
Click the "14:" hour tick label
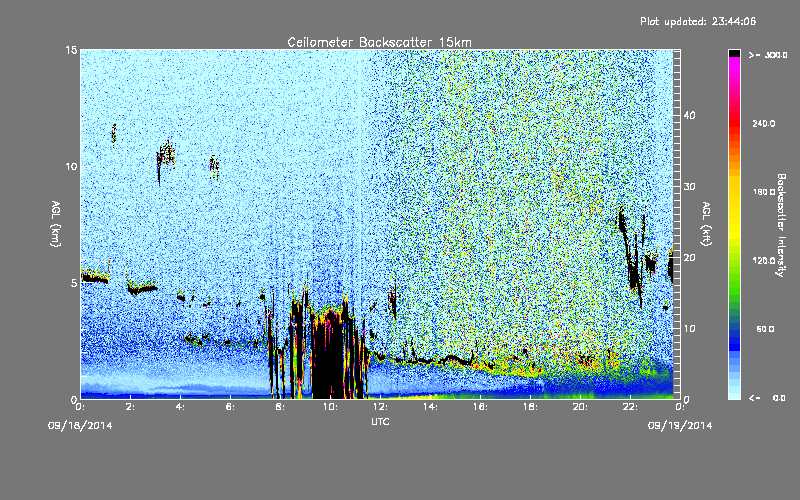tap(430, 407)
